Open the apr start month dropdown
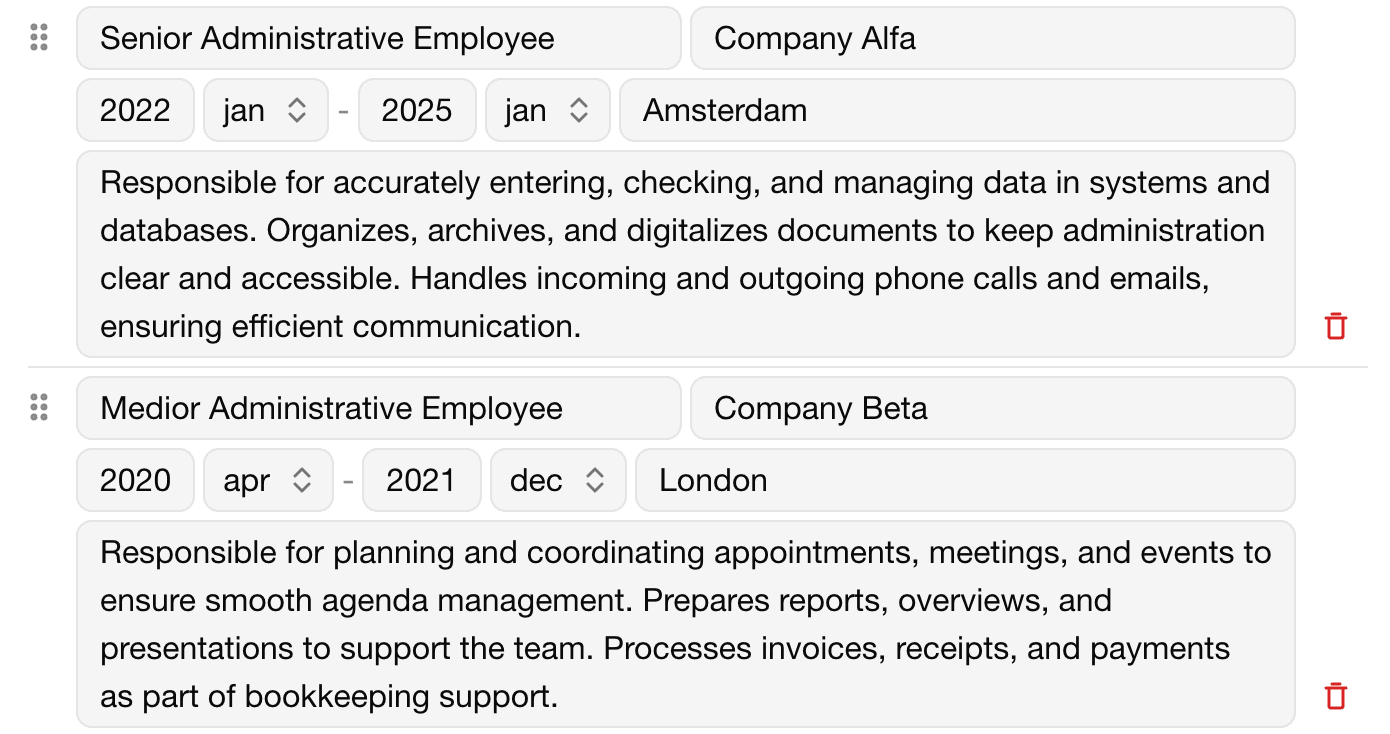Screen dimensions: 1390x734 click(x=267, y=480)
